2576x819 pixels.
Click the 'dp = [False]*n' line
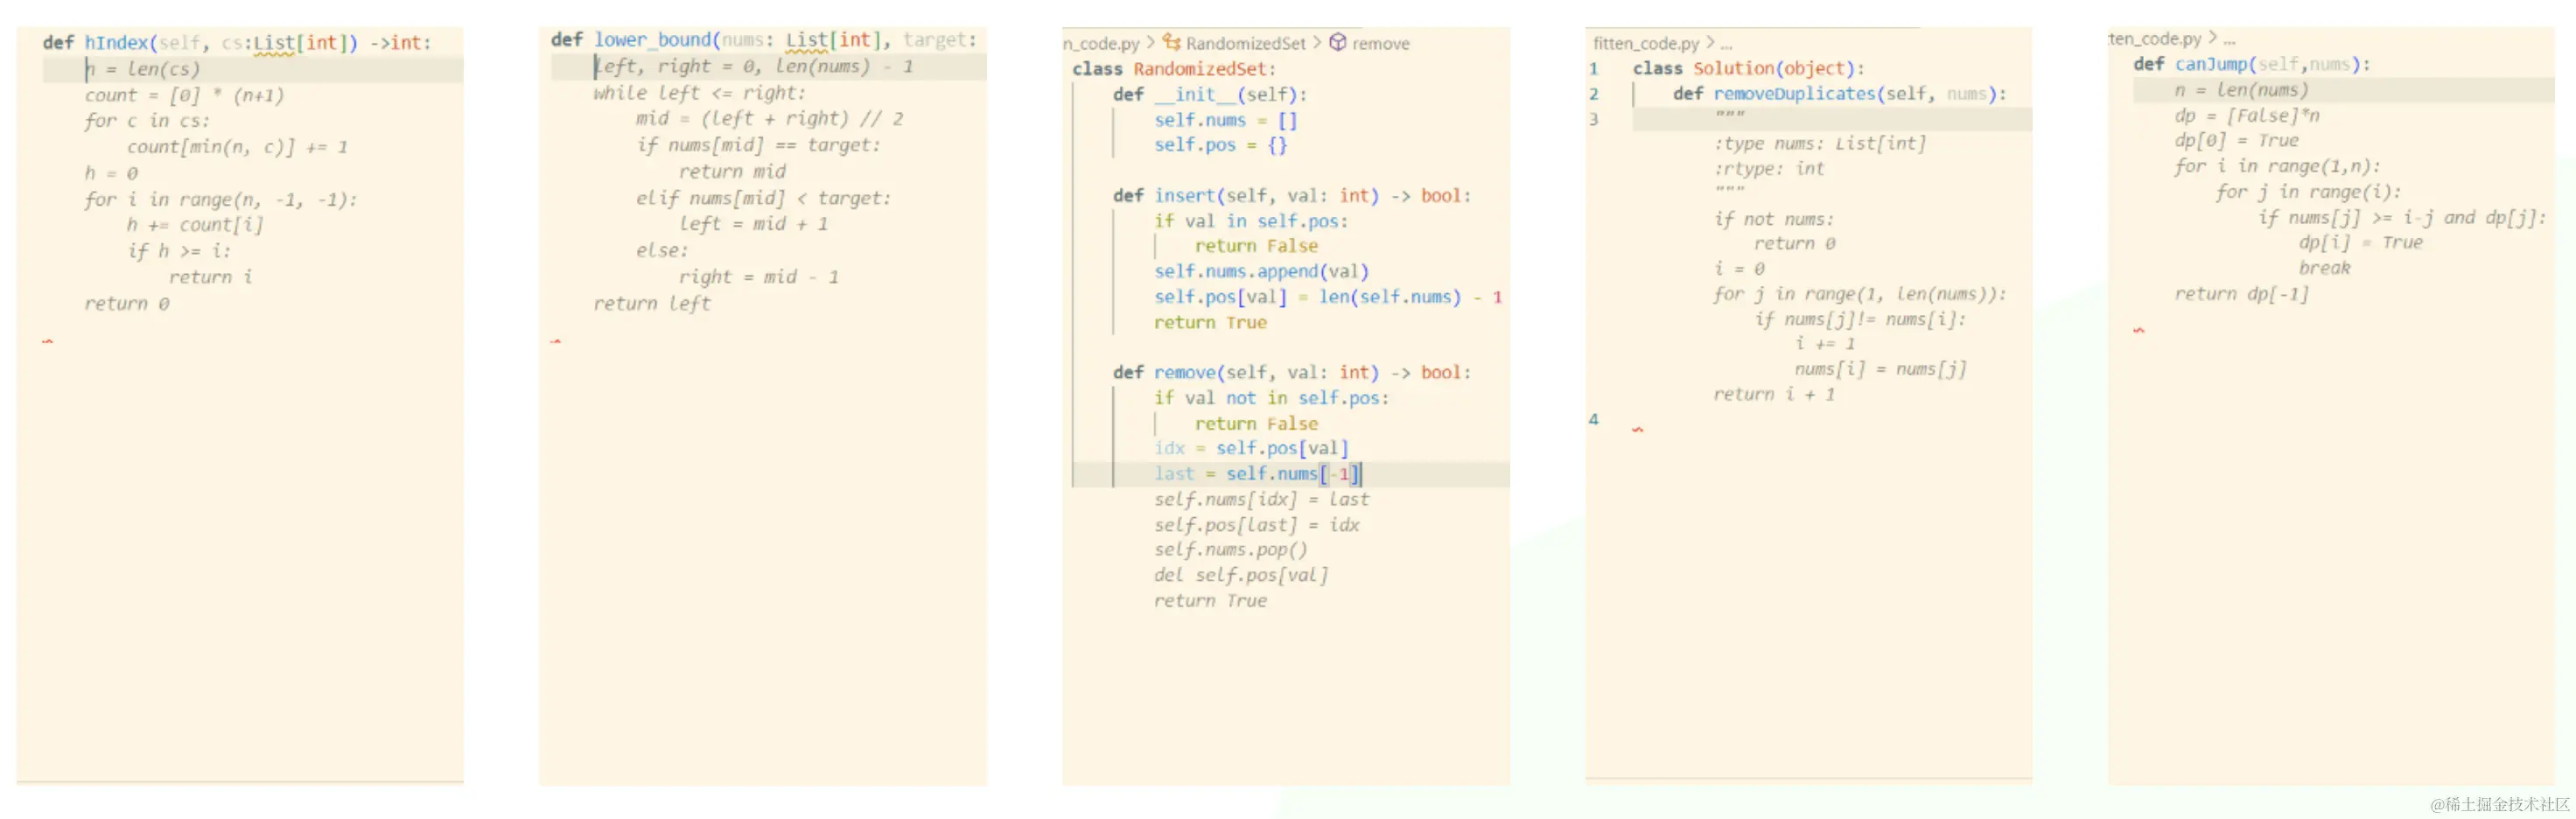coord(2247,115)
